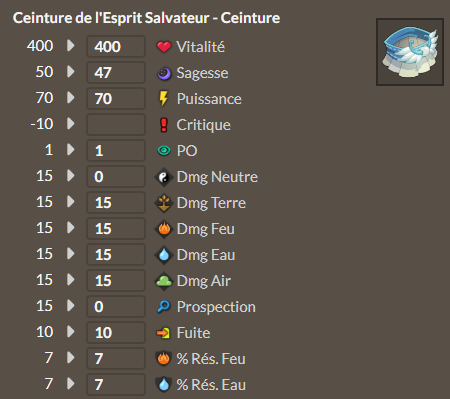Click the % Rés. Feu value field
450x399 pixels.
[x=116, y=359]
